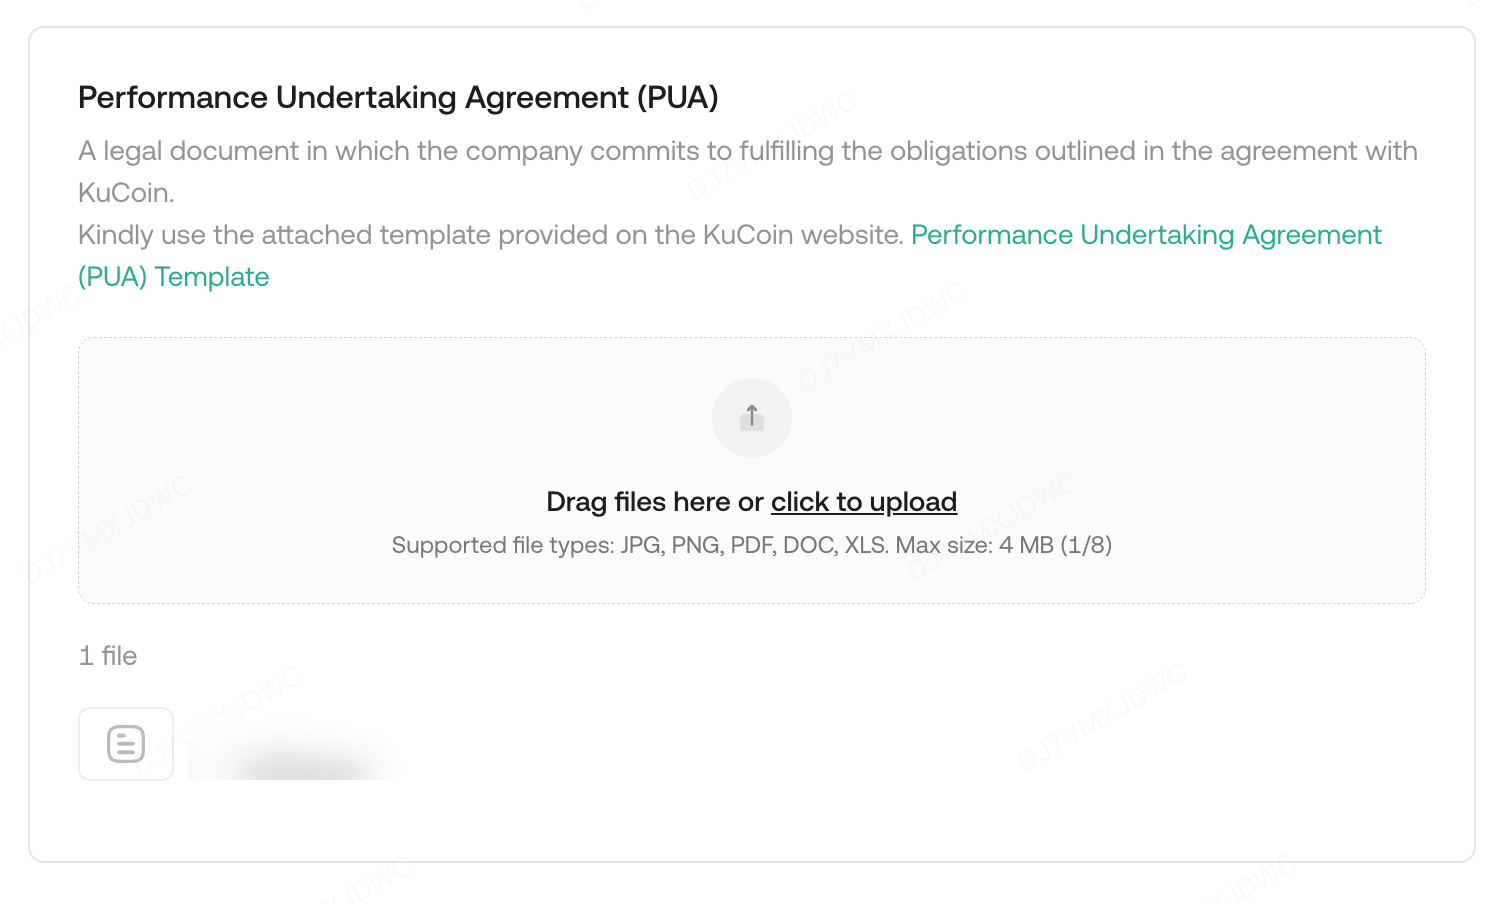Image resolution: width=1508 pixels, height=904 pixels.
Task: Open the Performance Undertaking Agreement template link
Action: 1145,235
